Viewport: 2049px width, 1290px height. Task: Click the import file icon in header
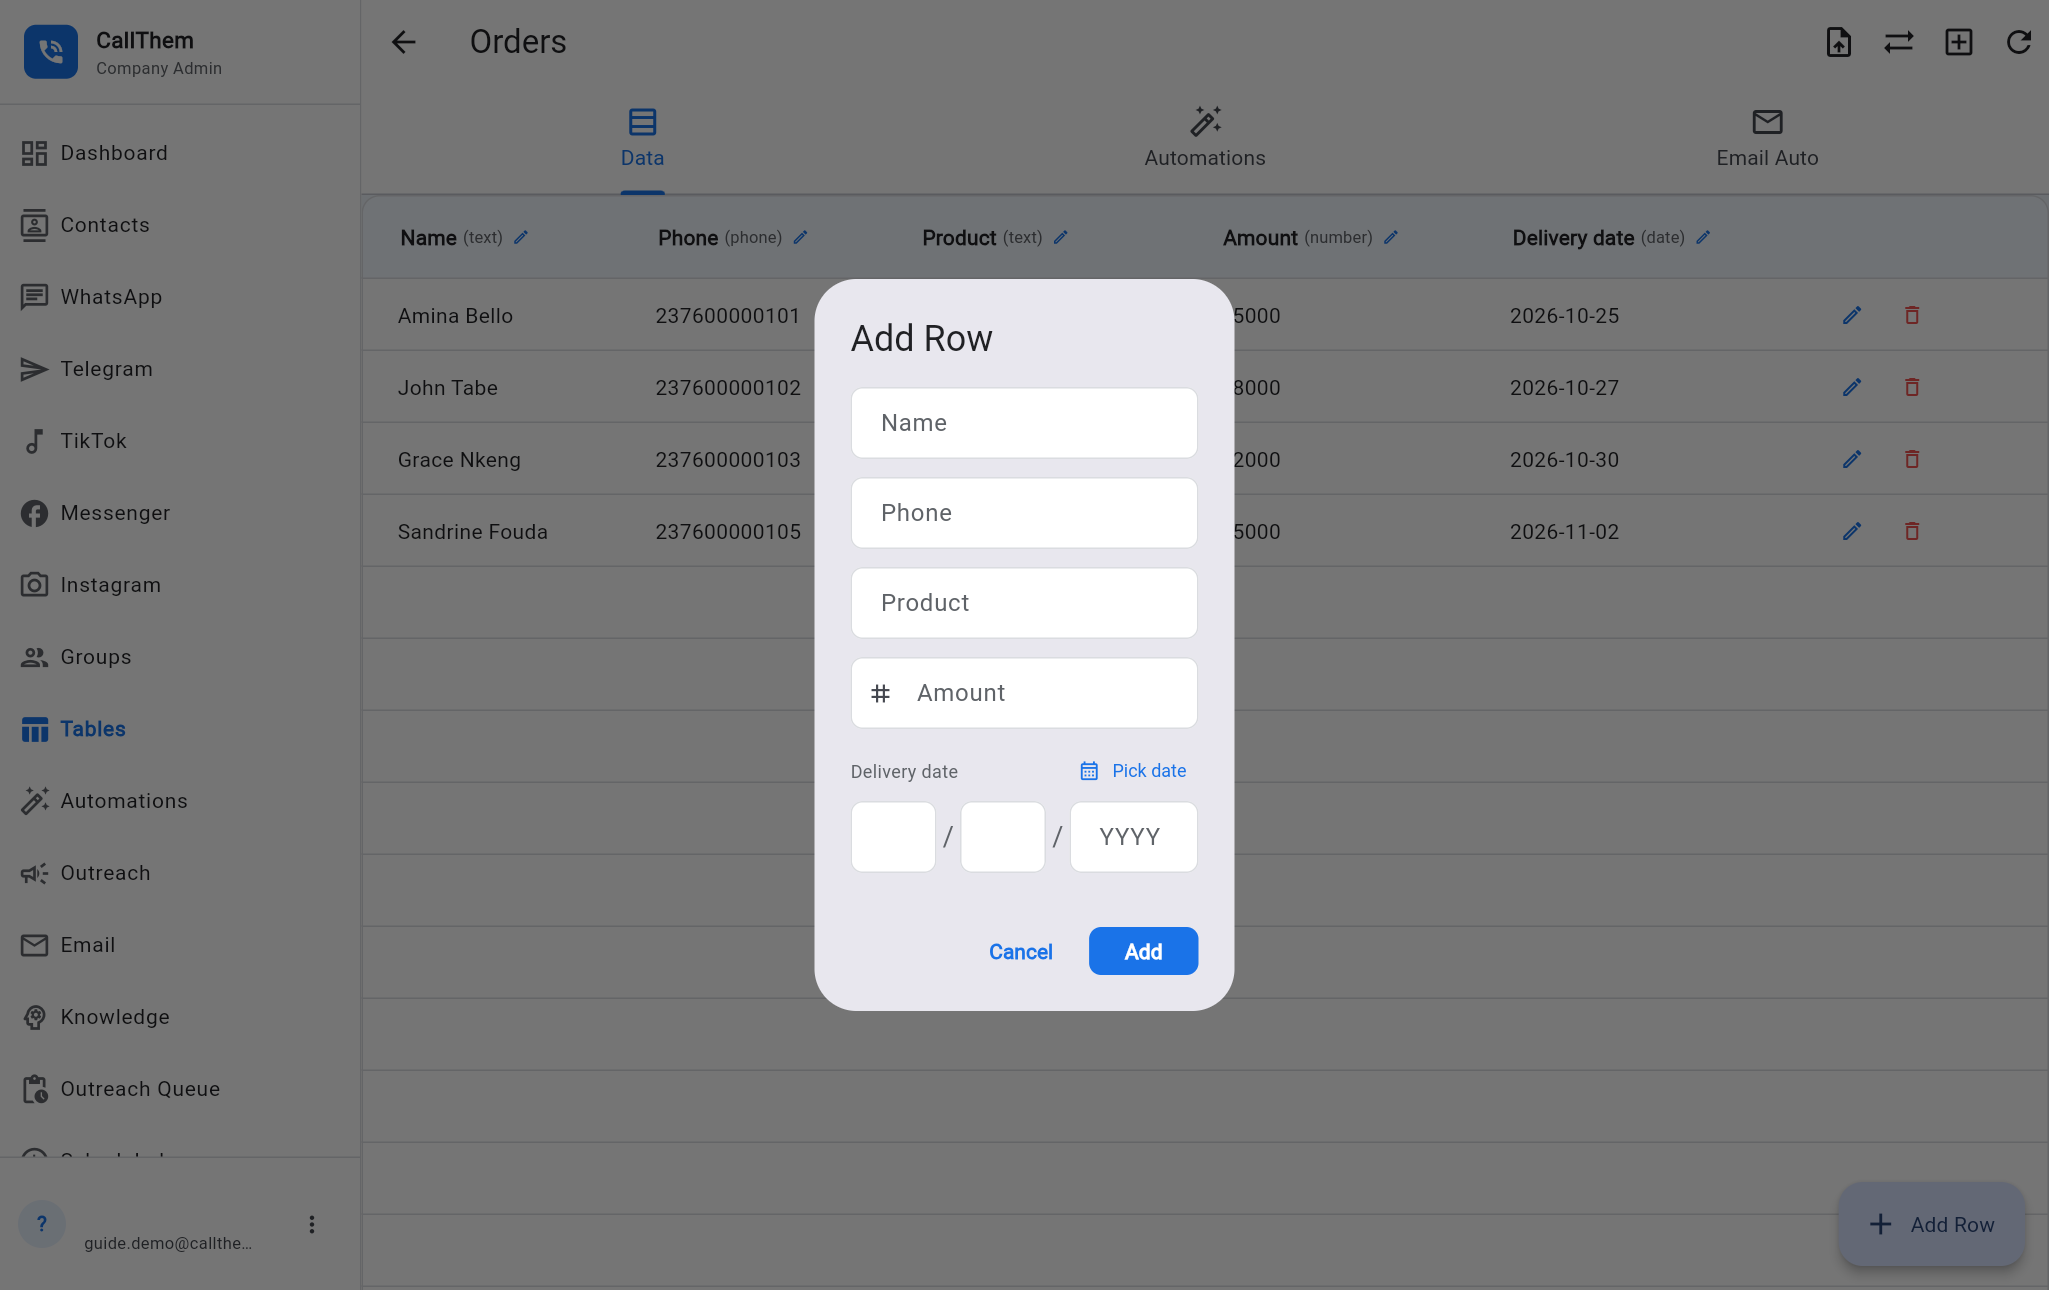(1838, 42)
